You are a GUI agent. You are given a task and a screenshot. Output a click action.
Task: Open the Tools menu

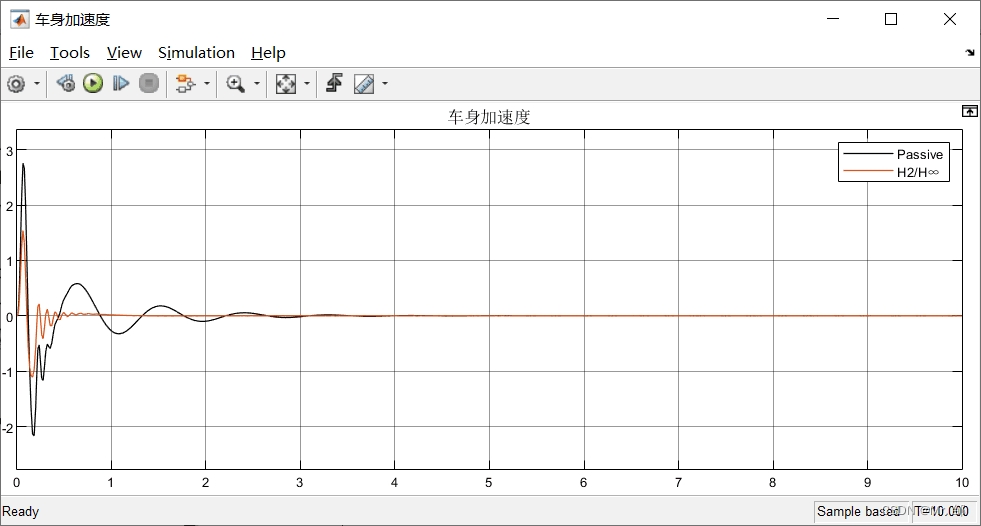click(69, 53)
